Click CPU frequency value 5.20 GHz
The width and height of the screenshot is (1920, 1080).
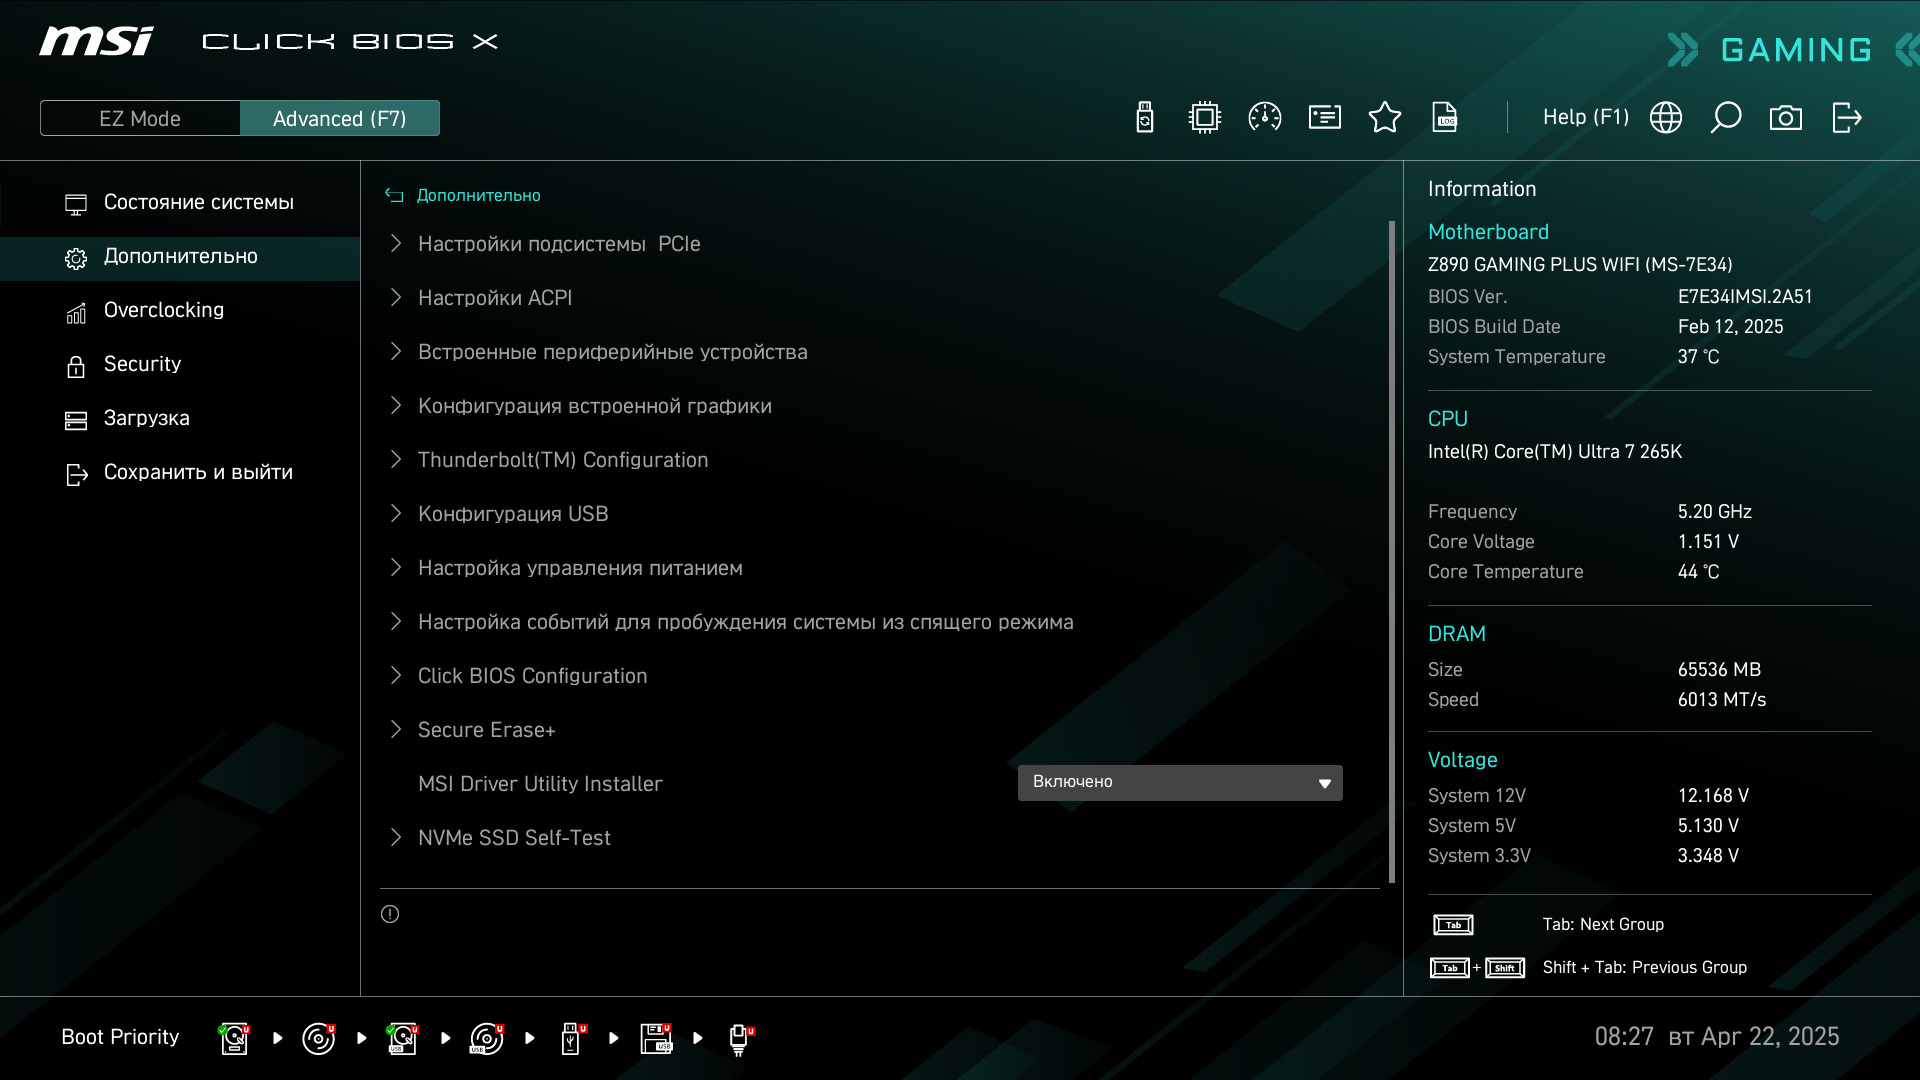[1715, 512]
